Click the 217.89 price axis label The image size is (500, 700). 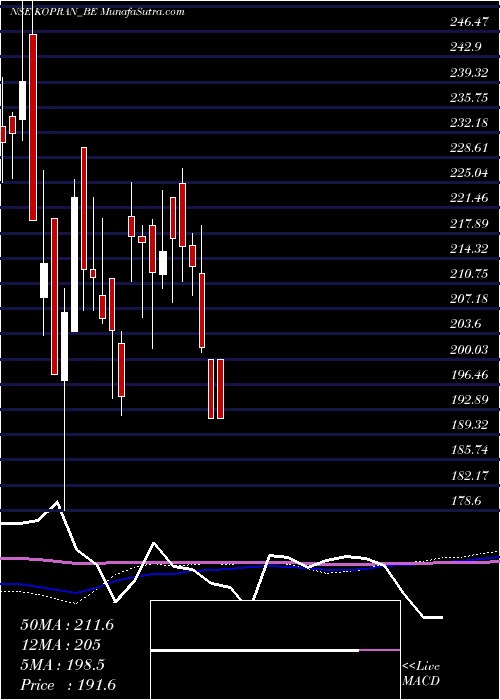[469, 224]
